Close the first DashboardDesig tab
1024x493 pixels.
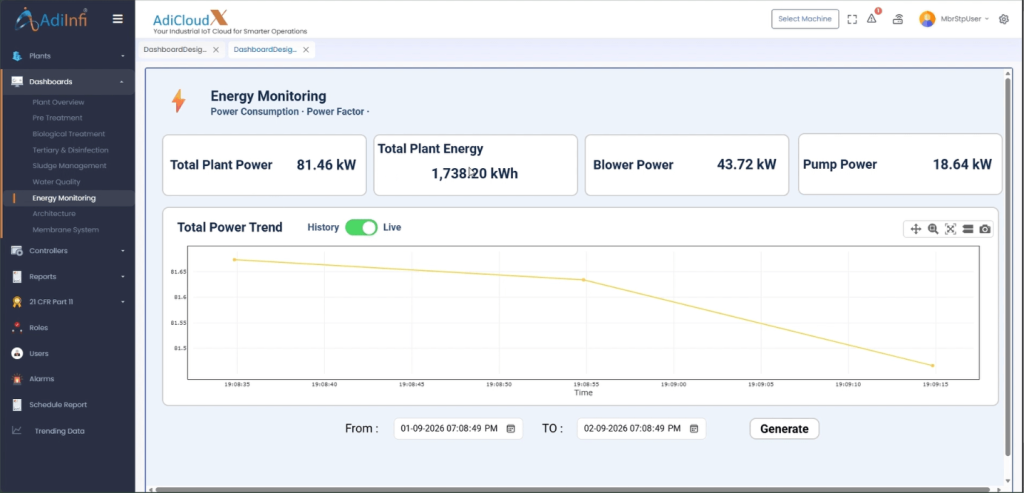216,50
